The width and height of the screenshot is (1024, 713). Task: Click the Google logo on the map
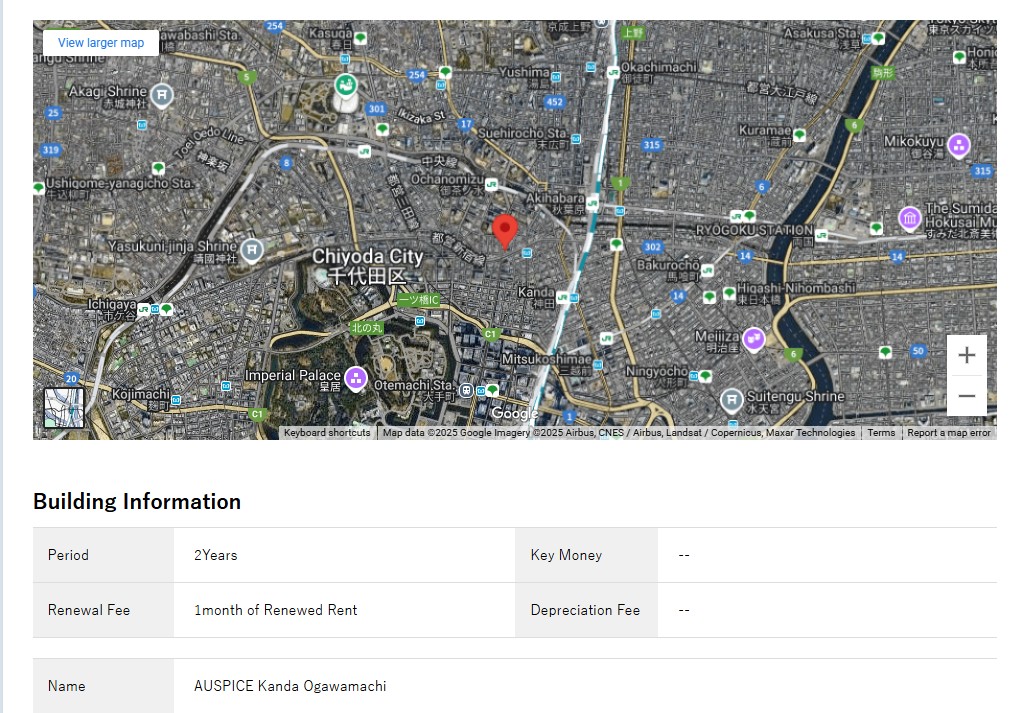click(x=514, y=413)
